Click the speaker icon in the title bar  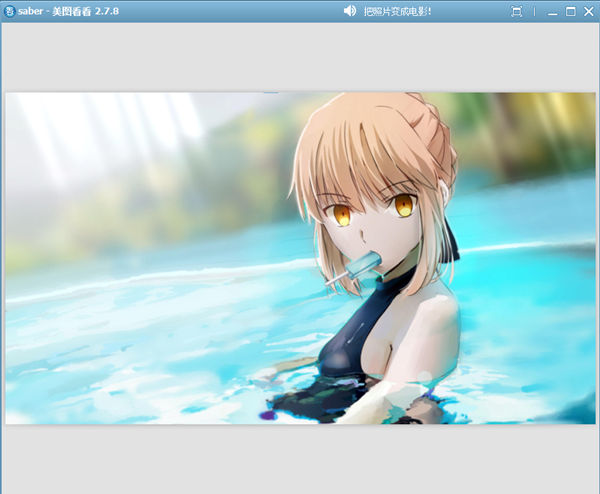350,11
